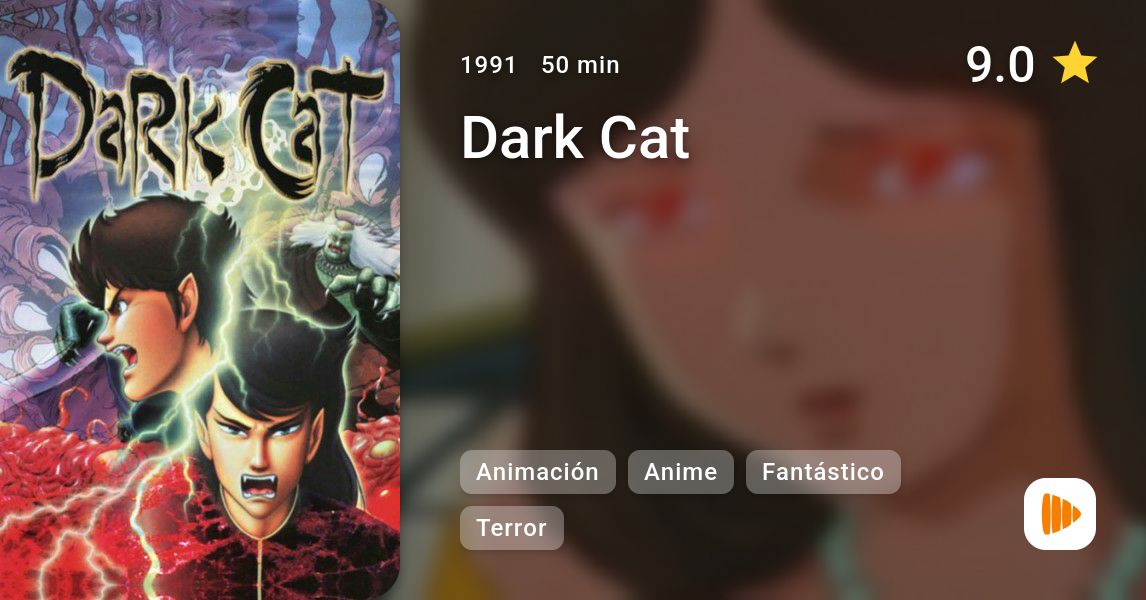This screenshot has height=600, width=1146.
Task: Open the Dark Cat poster thumbnail
Action: [200, 300]
